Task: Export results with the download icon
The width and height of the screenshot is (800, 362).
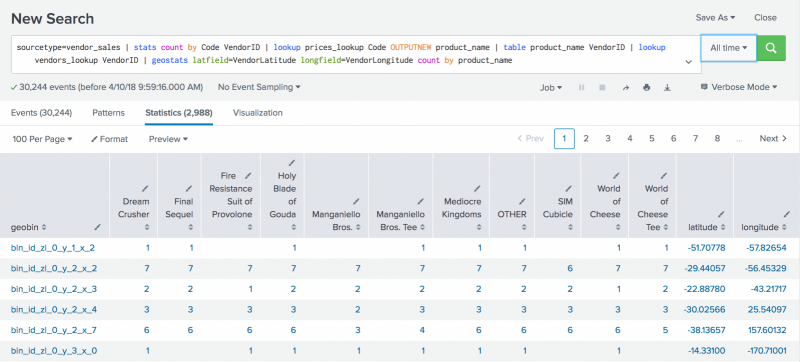Action: point(667,88)
